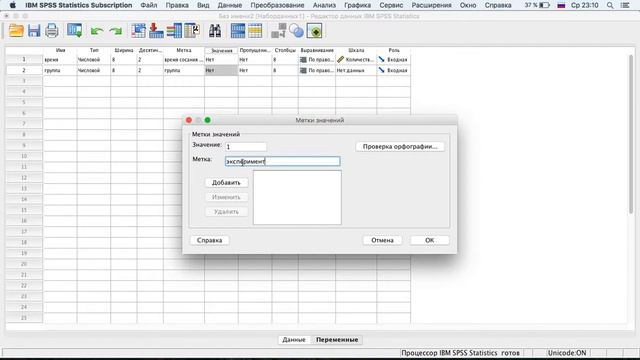Click Проверка орфографии button

point(400,147)
